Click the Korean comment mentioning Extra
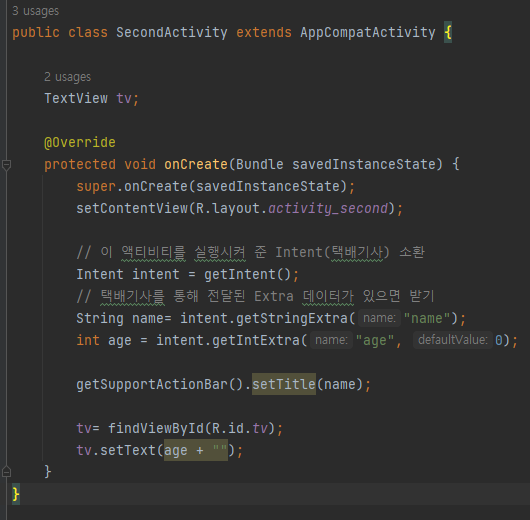The image size is (530, 520). click(255, 297)
